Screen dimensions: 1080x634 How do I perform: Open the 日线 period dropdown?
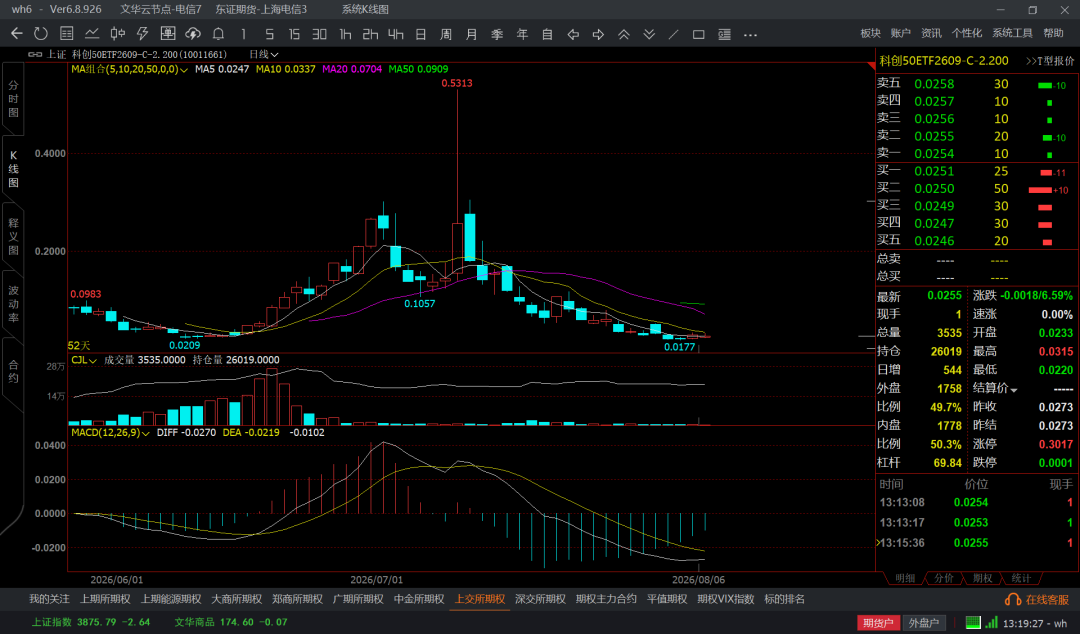pos(264,54)
